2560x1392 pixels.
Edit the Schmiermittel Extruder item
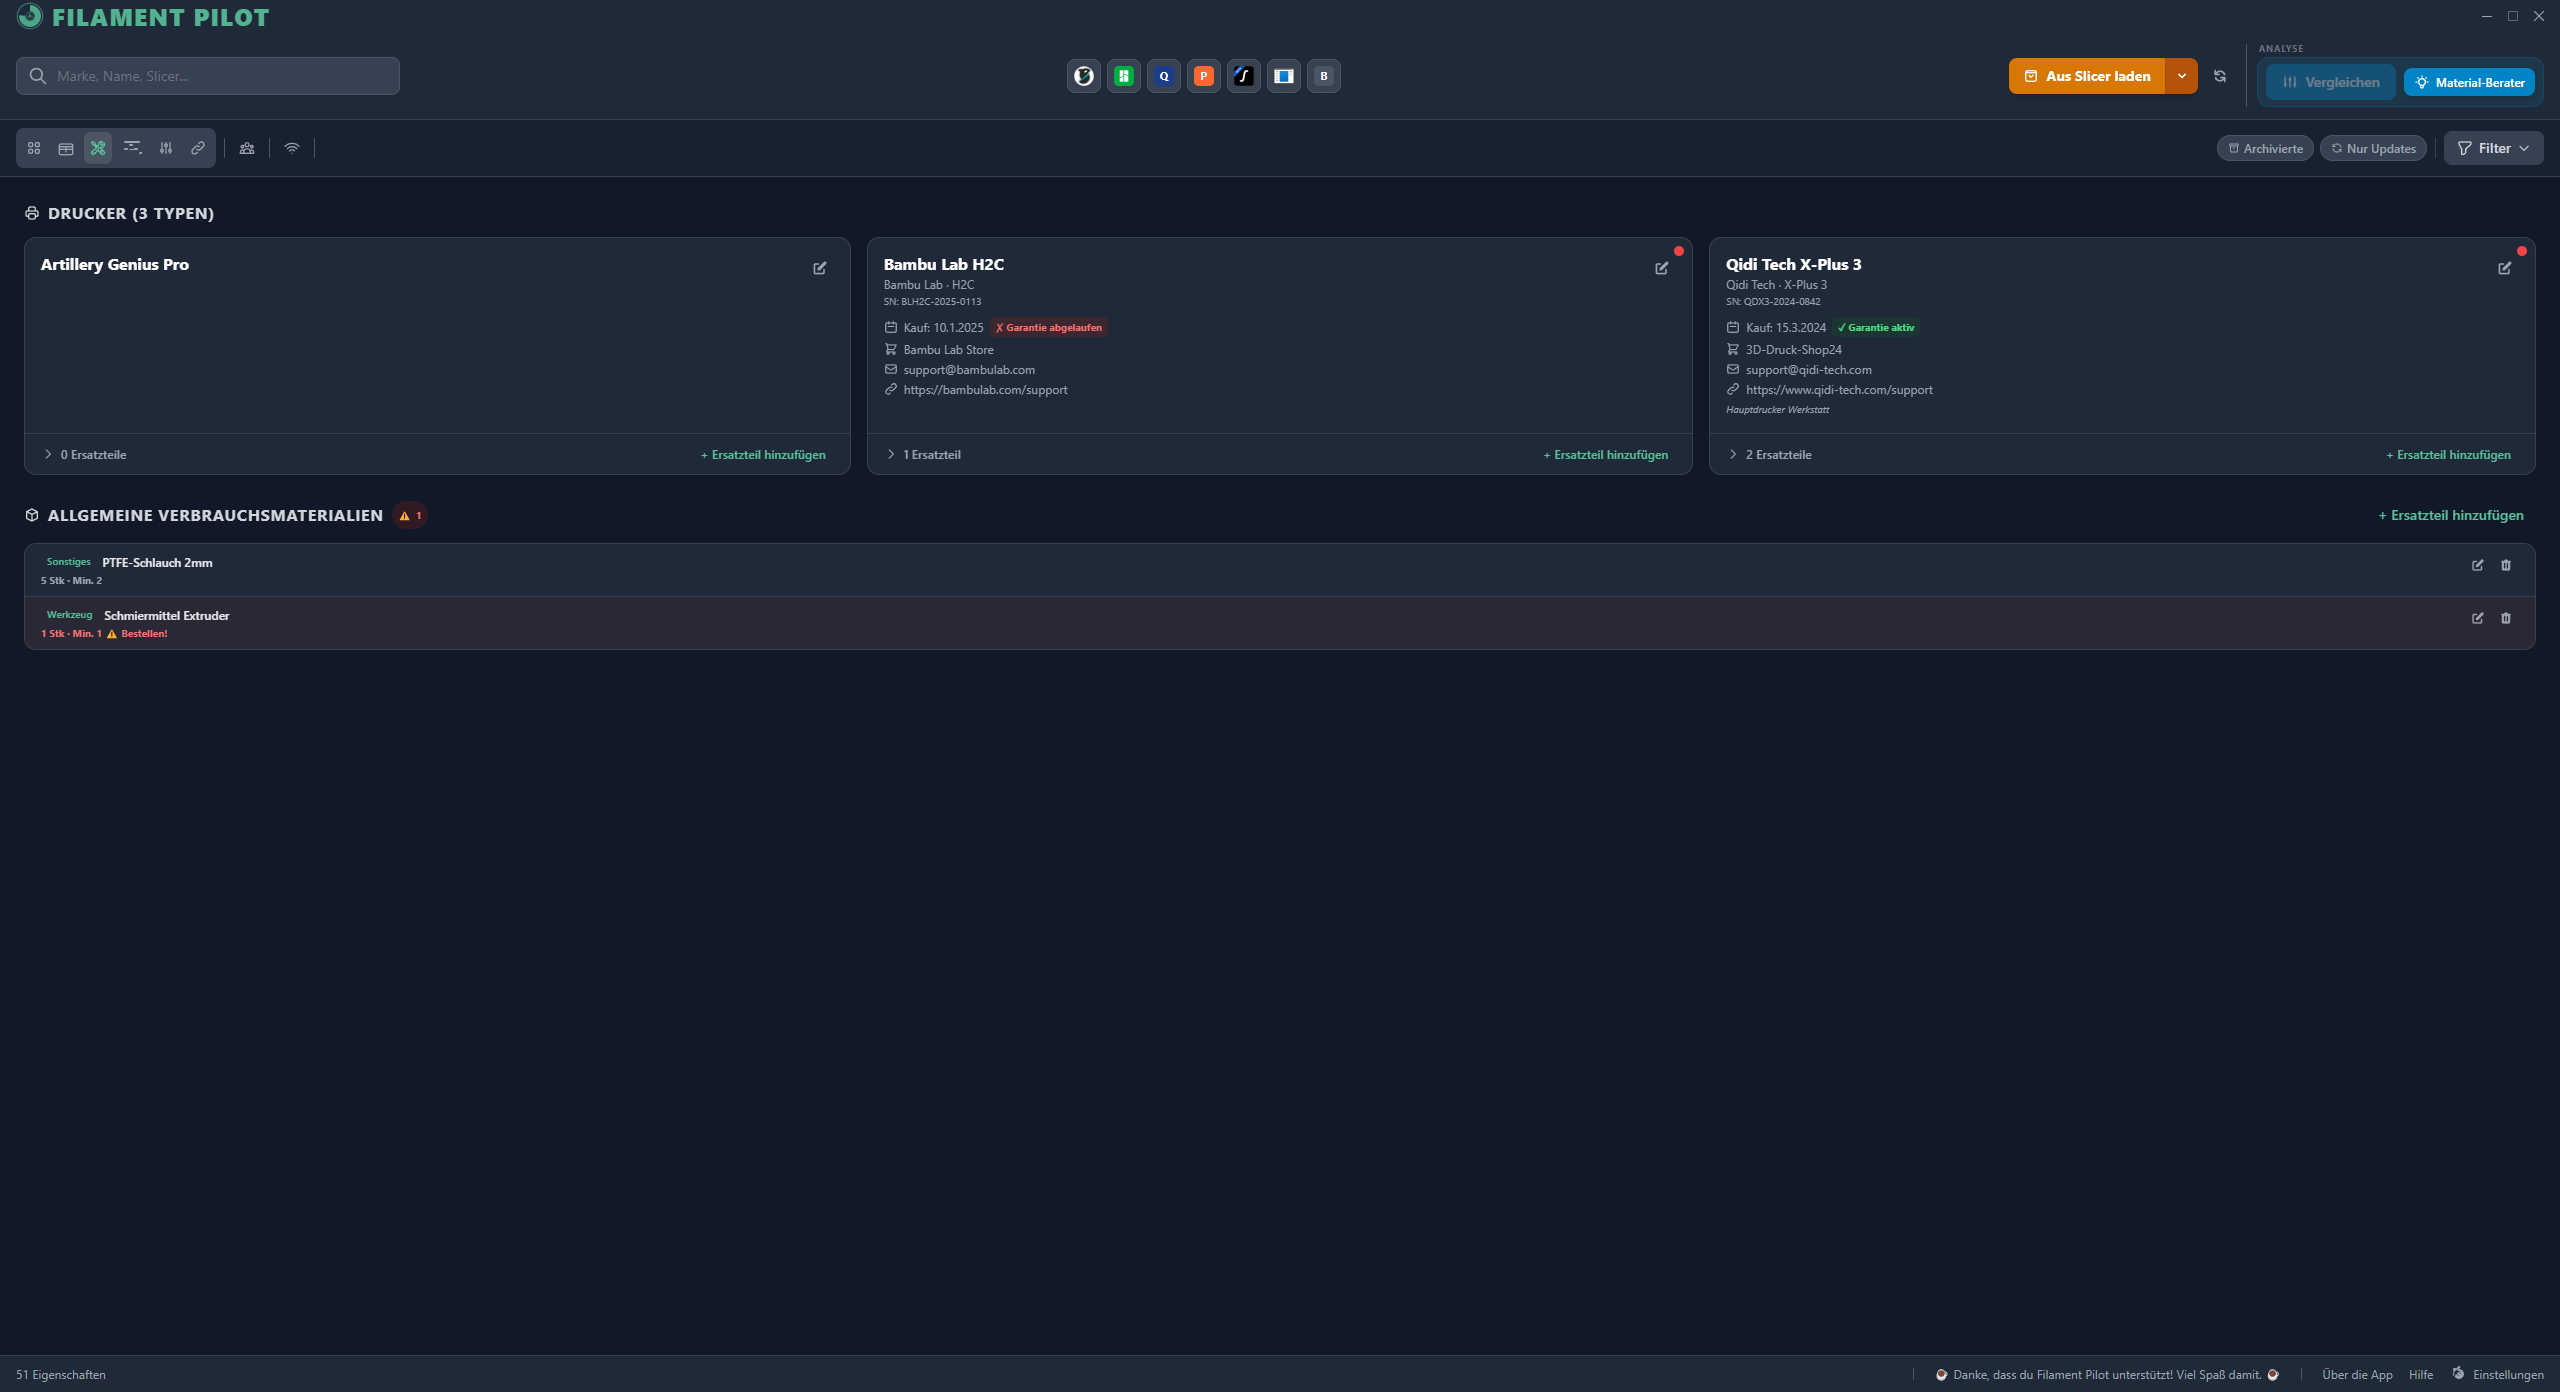pos(2478,618)
